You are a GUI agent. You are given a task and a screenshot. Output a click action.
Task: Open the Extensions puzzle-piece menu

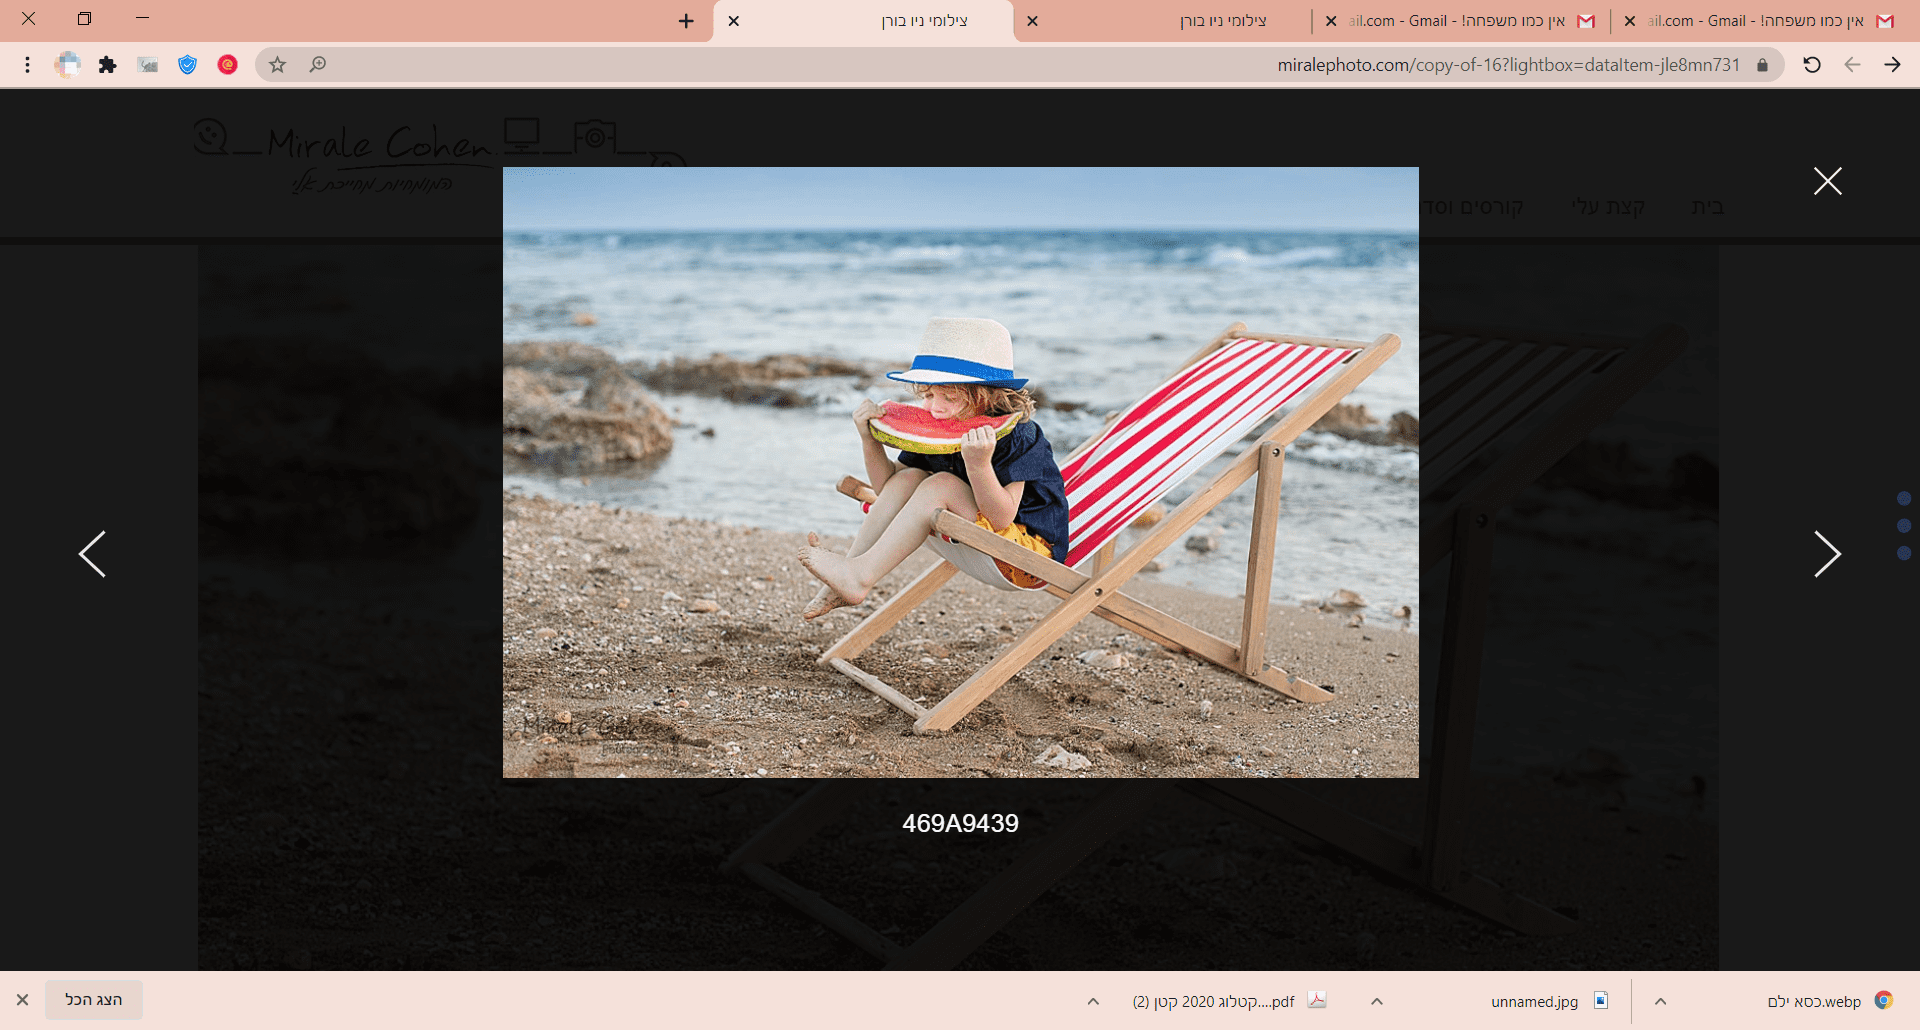108,65
